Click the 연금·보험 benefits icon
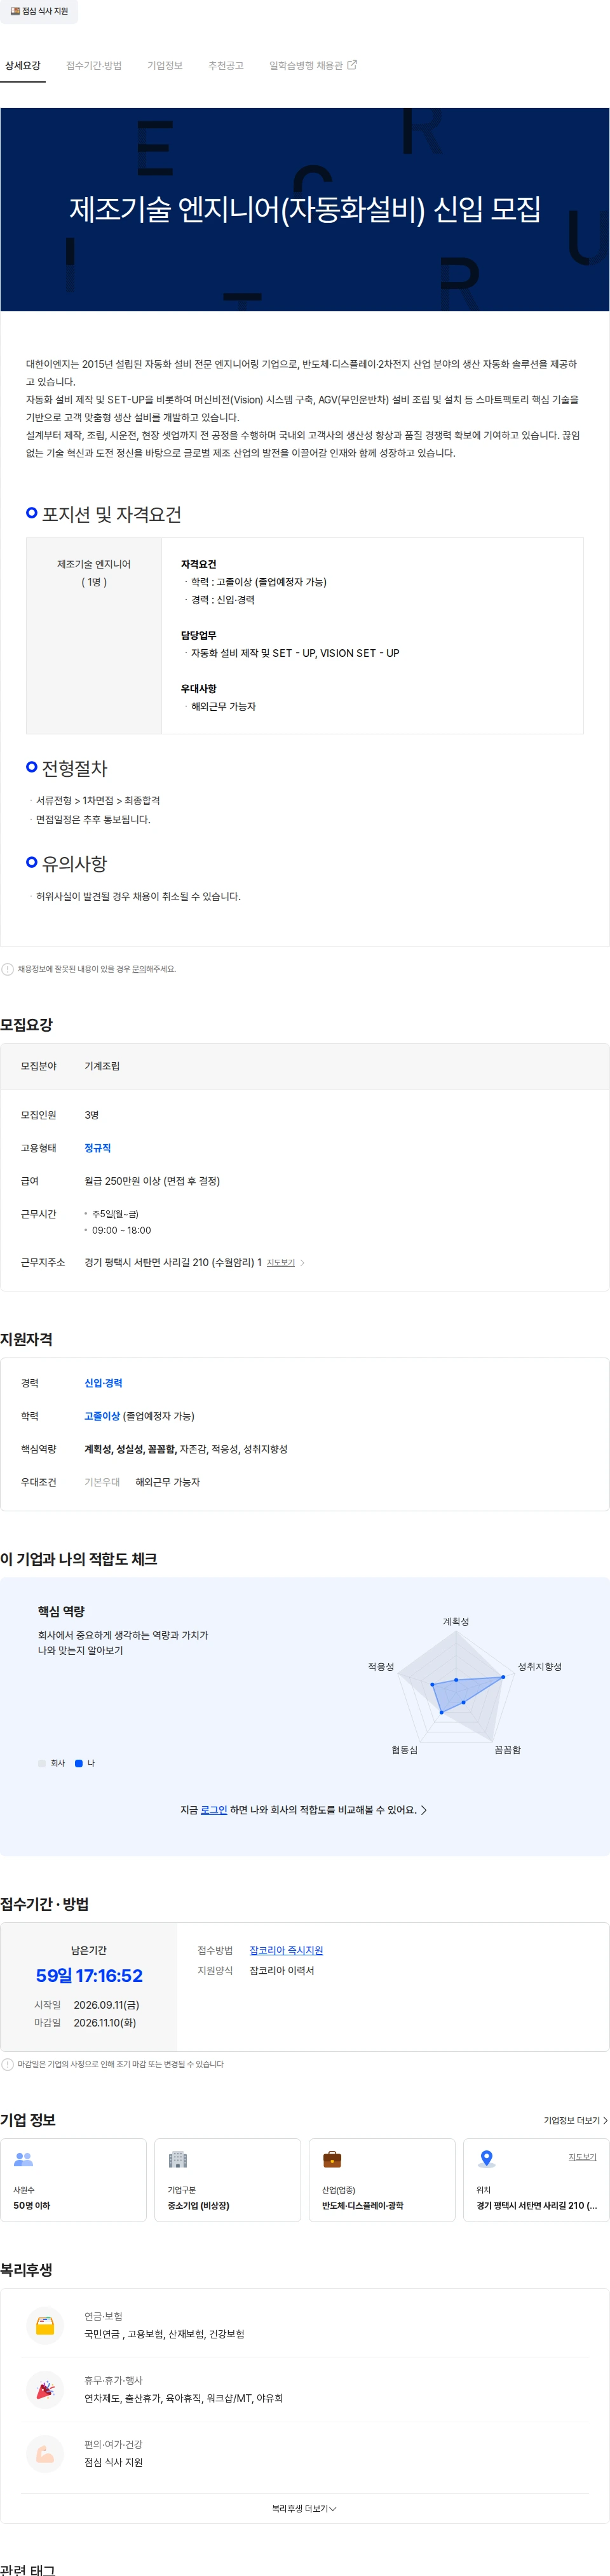The image size is (610, 2576). [x=45, y=2325]
